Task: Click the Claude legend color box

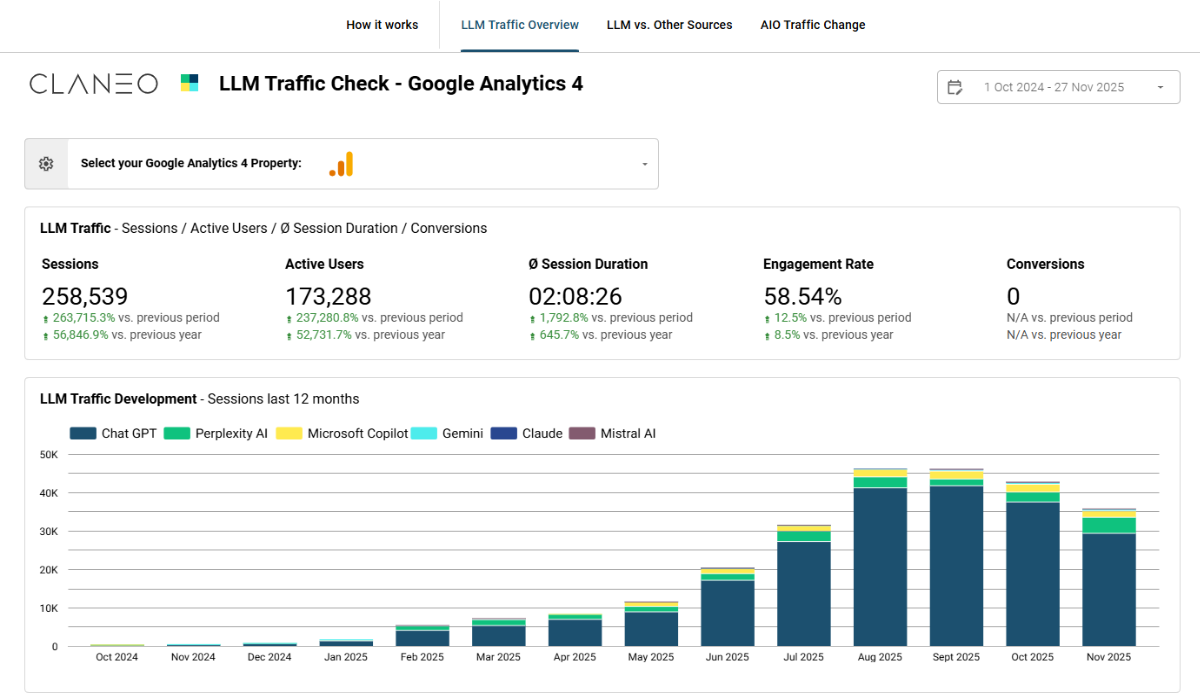Action: click(x=504, y=434)
